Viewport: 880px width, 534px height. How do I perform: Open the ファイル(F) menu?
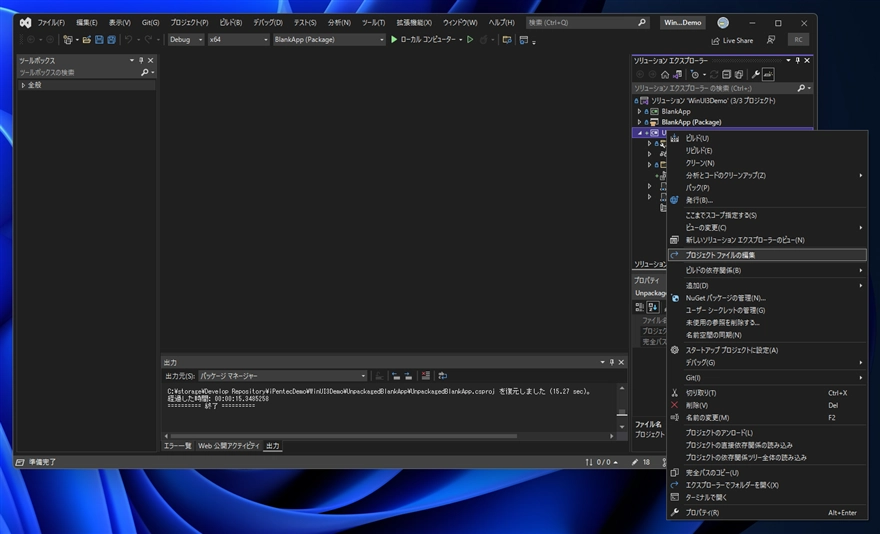(51, 22)
